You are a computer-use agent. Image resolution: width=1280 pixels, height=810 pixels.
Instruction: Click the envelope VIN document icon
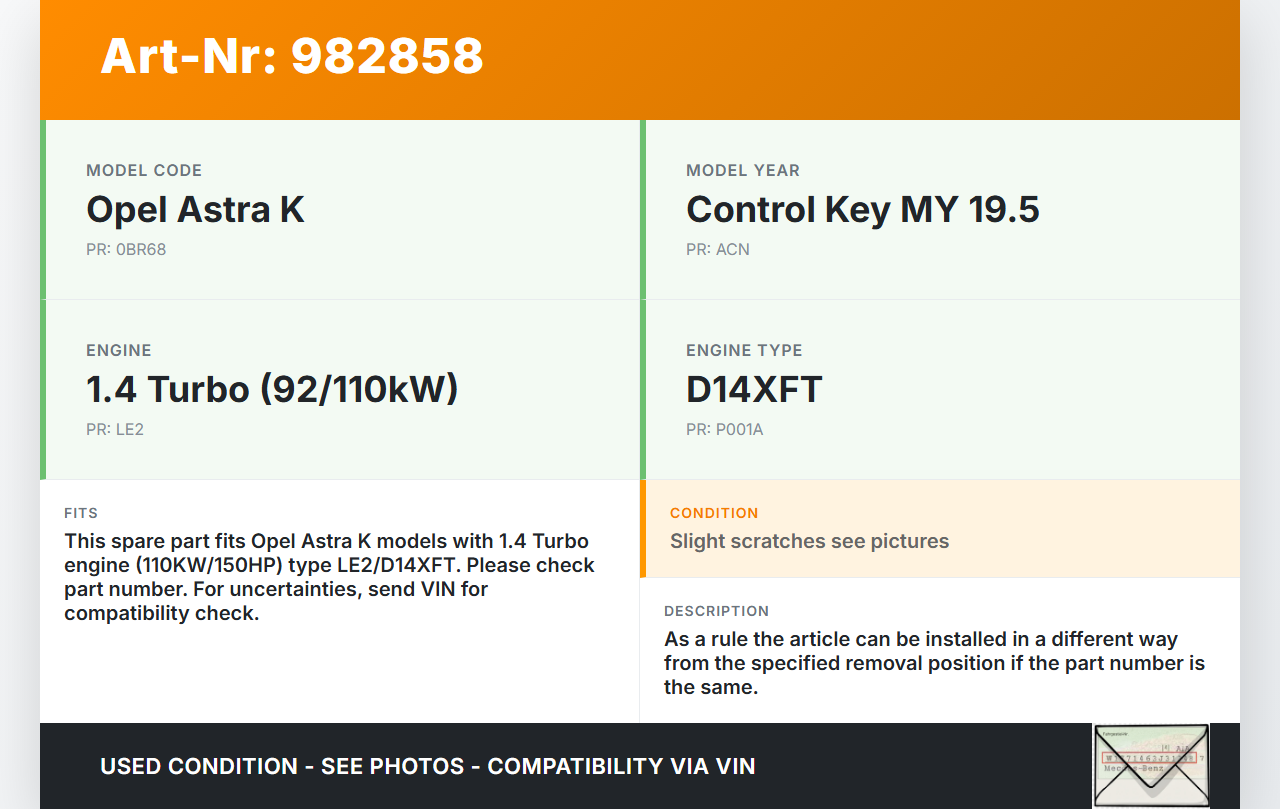click(1151, 765)
